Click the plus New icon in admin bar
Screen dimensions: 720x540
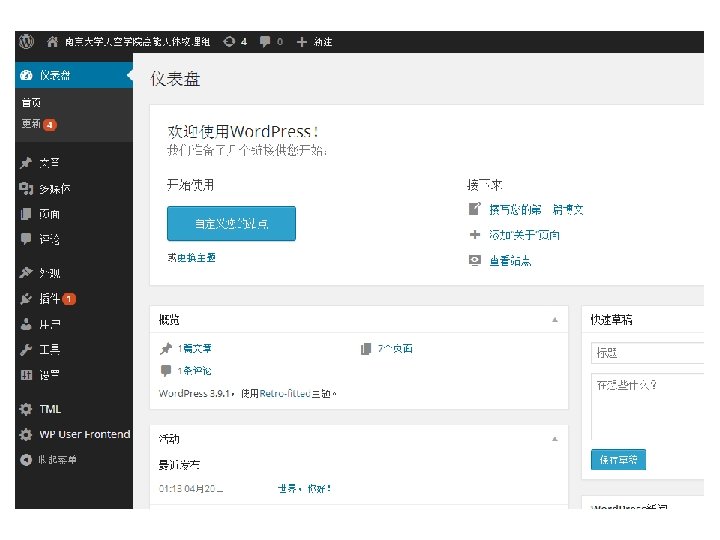coord(302,42)
